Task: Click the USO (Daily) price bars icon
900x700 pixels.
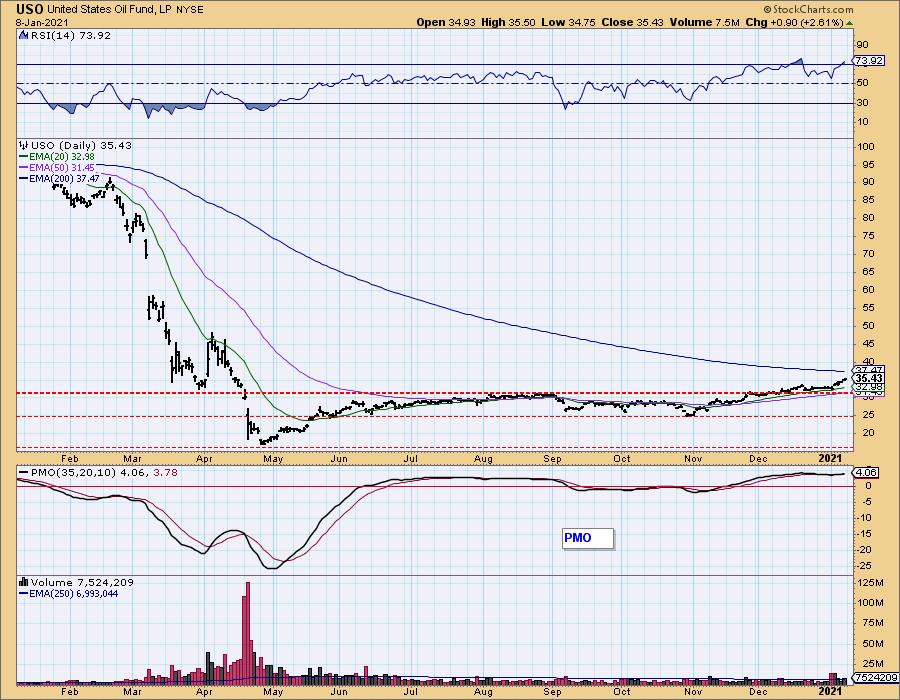Action: click(24, 145)
